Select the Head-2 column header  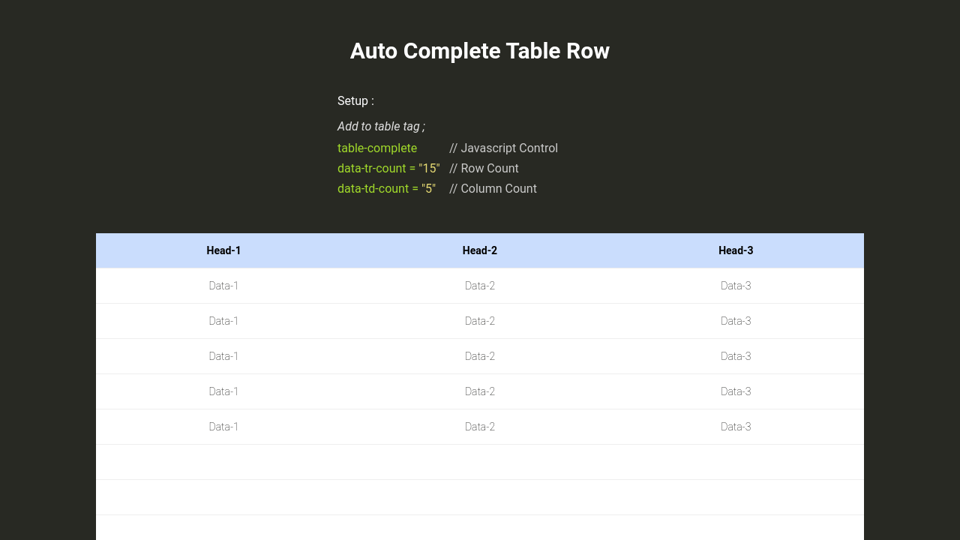tap(479, 251)
